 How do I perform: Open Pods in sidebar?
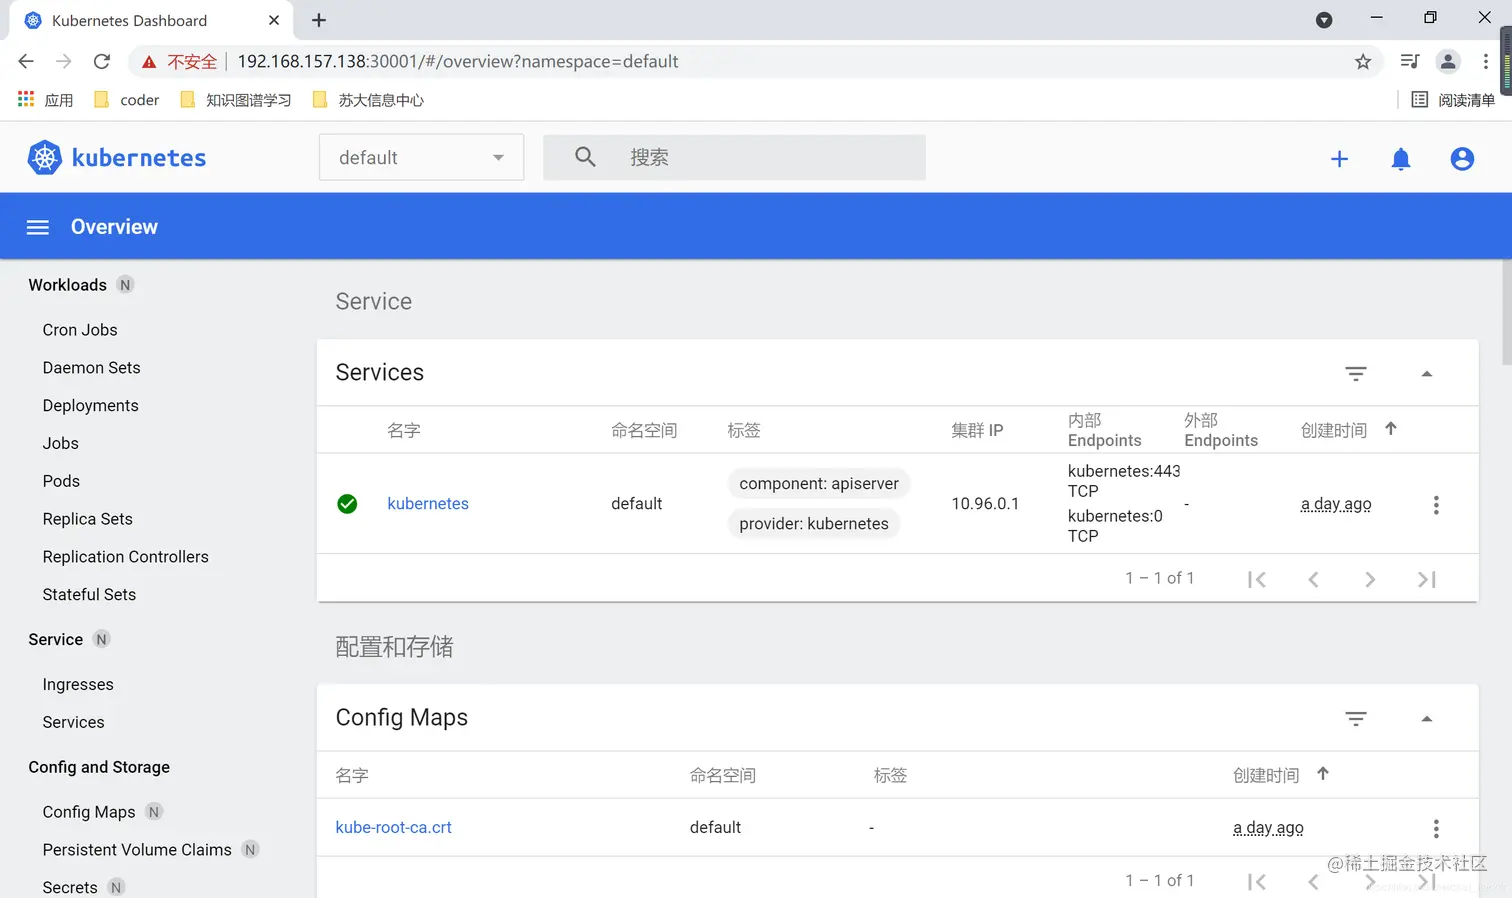point(61,481)
